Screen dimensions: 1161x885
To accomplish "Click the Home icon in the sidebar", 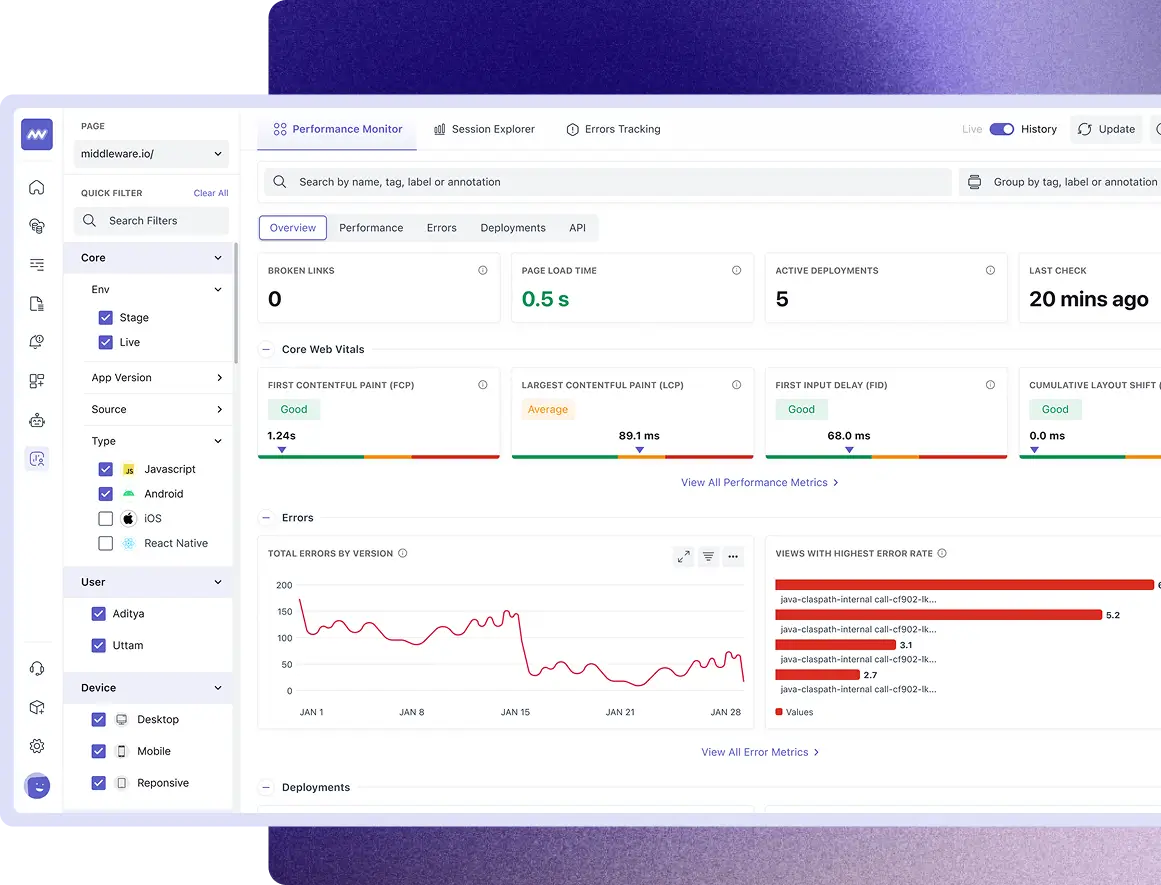I will (x=37, y=187).
